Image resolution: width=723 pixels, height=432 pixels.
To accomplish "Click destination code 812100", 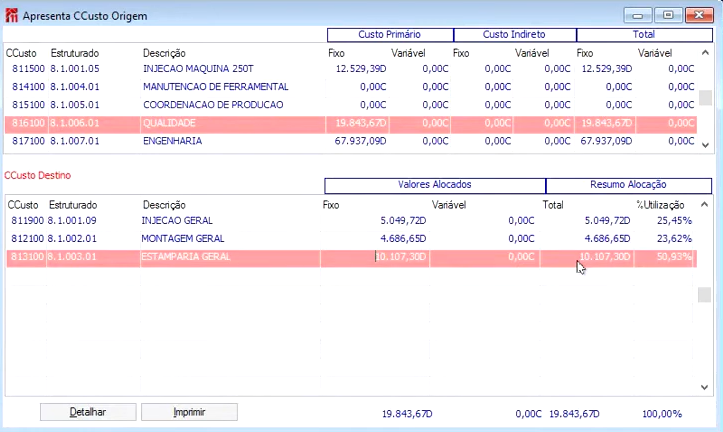I will click(x=27, y=239).
